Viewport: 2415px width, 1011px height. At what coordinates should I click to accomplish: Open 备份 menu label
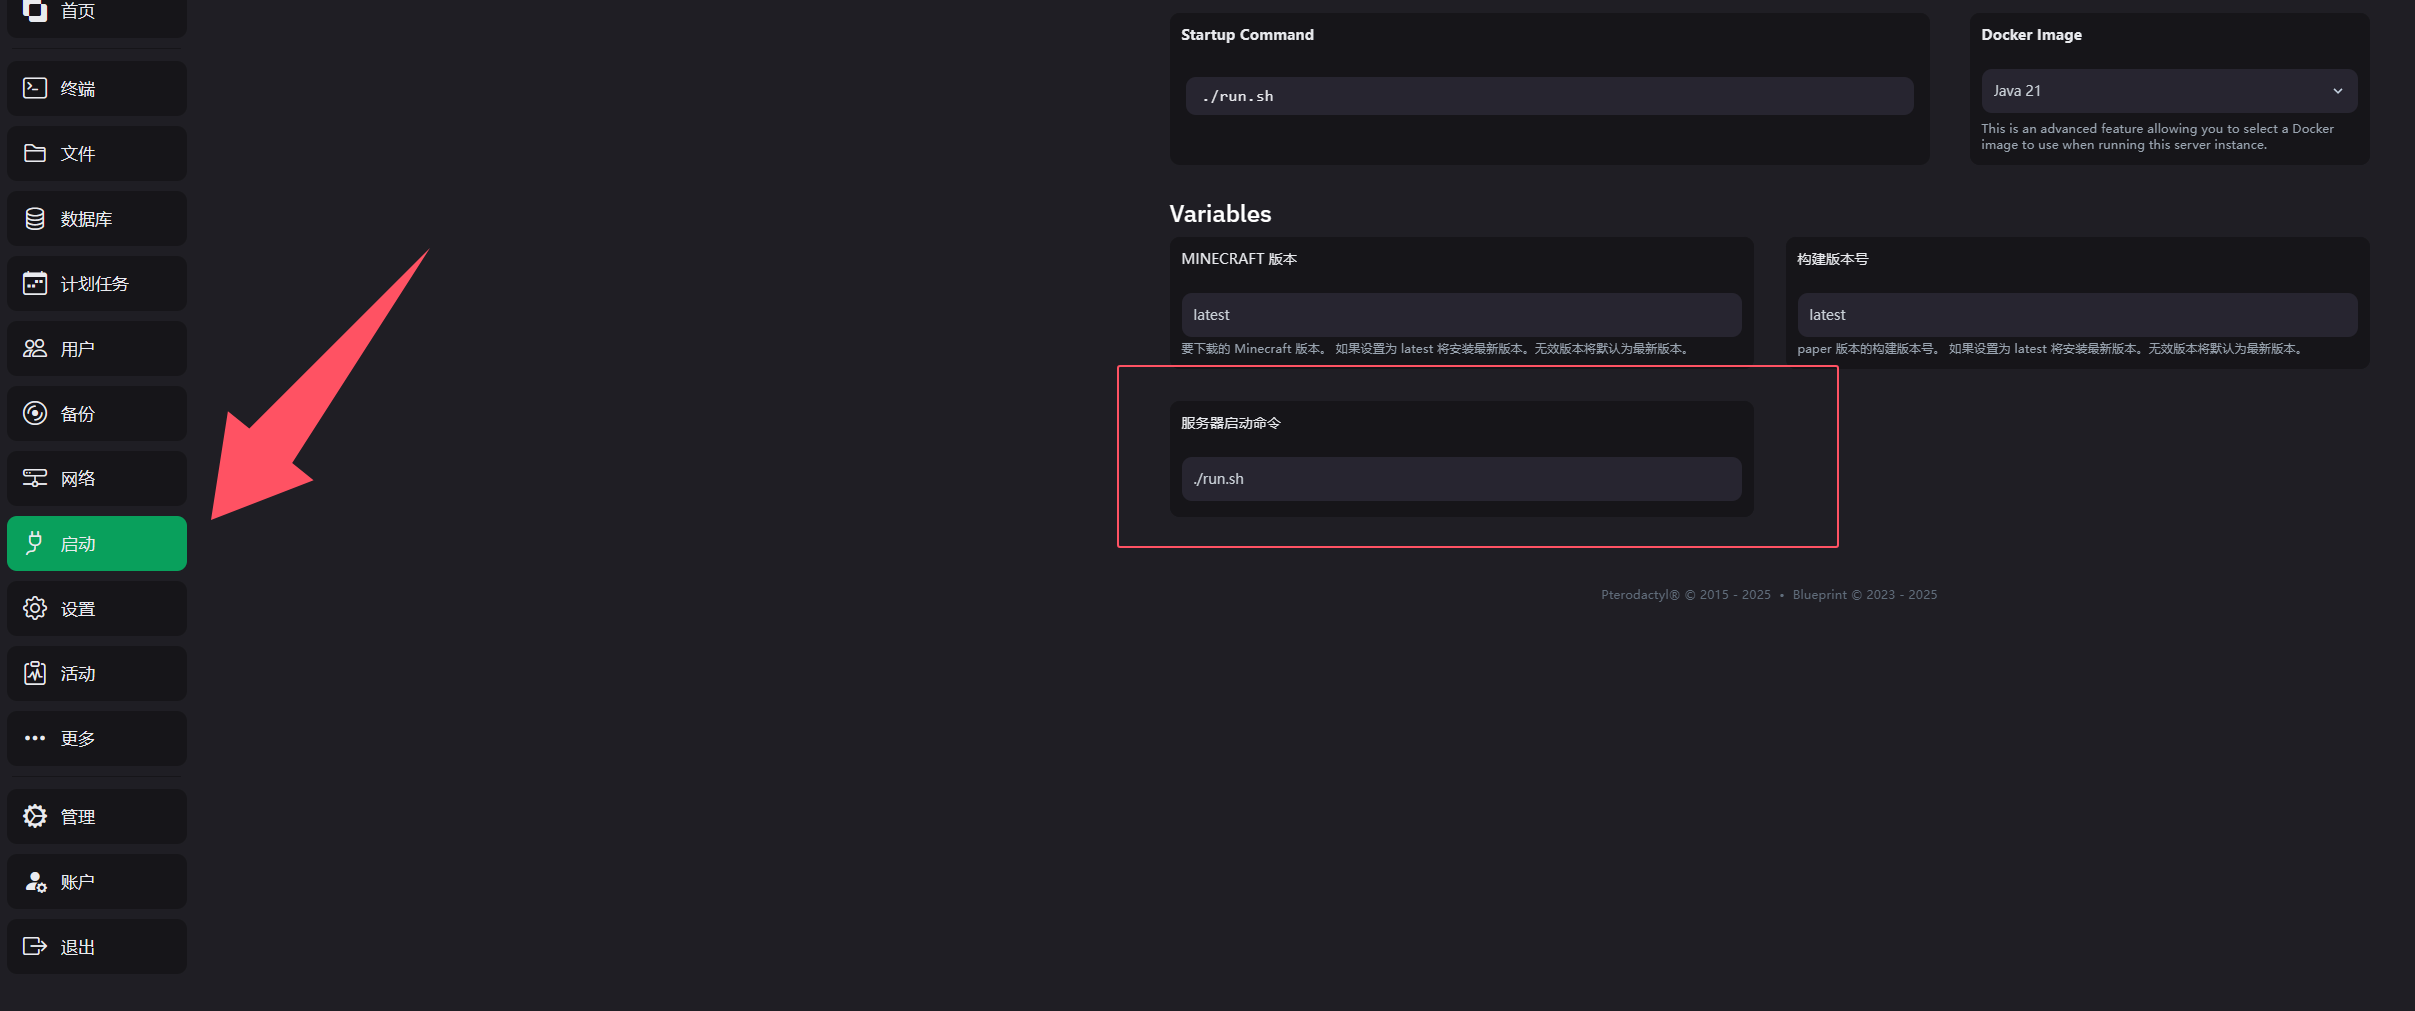[78, 414]
